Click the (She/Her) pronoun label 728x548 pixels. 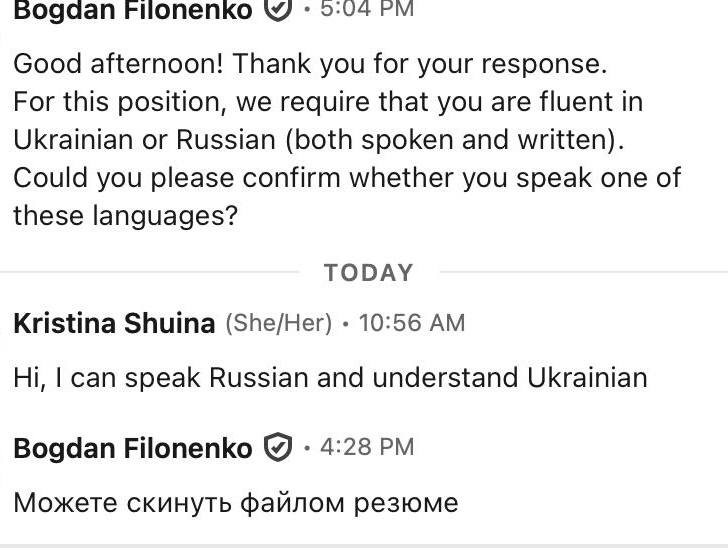point(278,324)
